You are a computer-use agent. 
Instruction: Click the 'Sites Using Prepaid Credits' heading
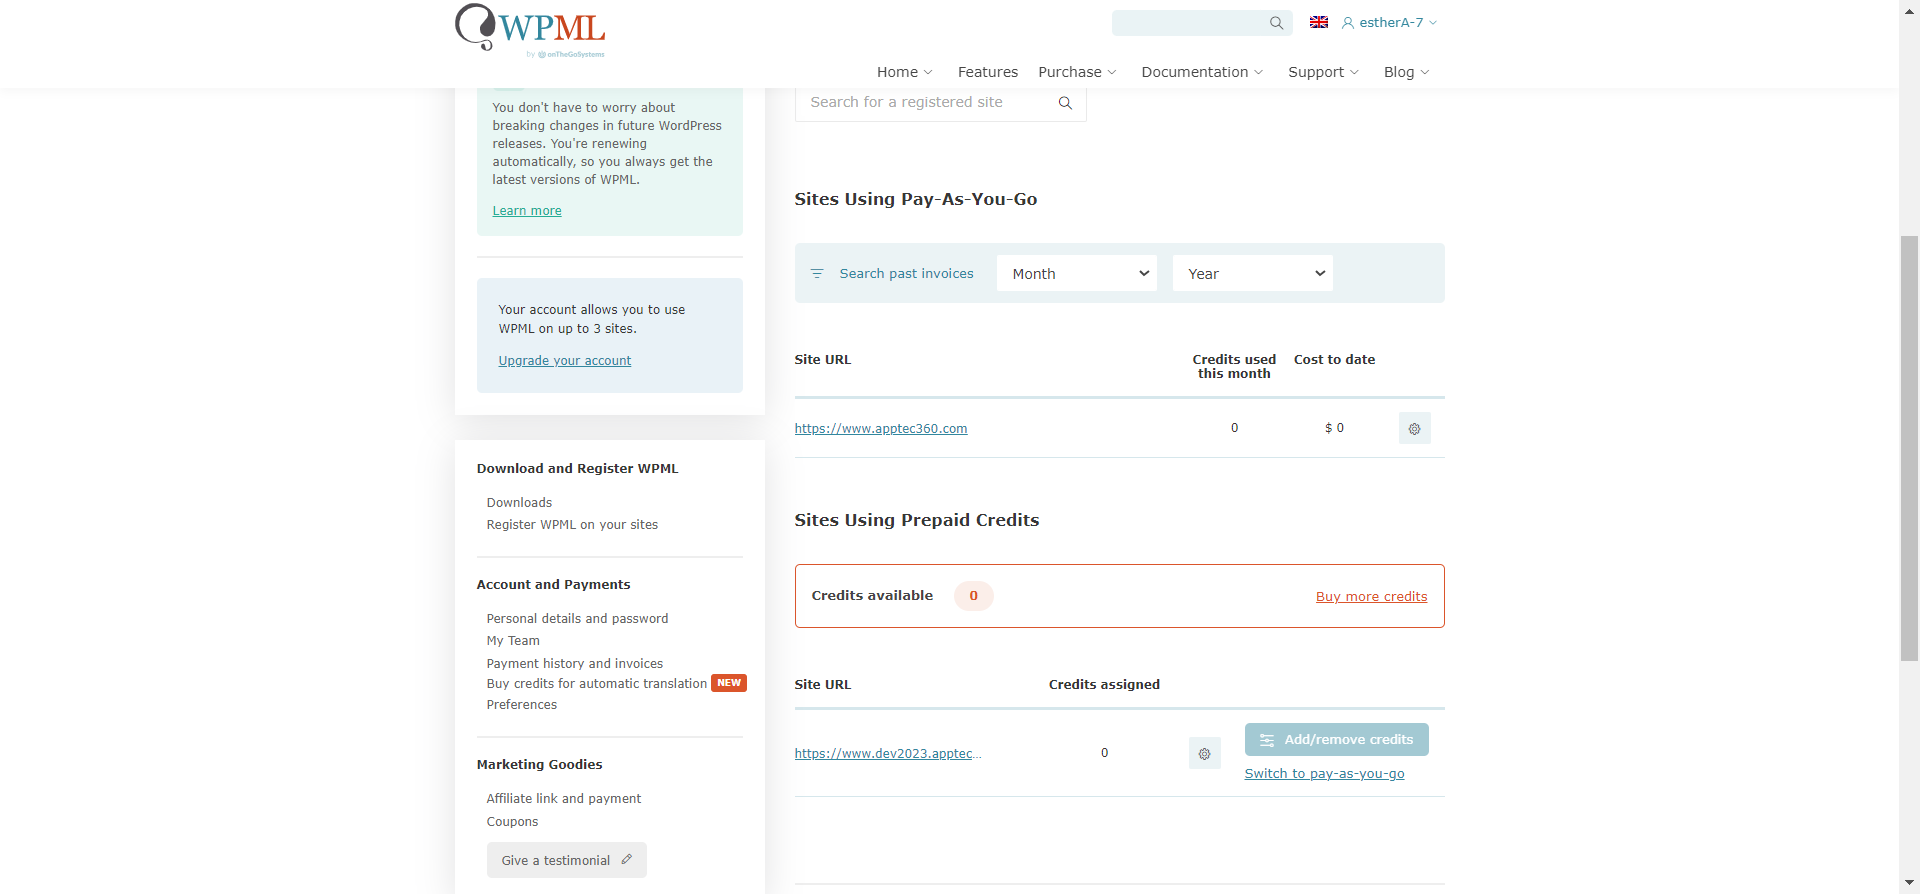pyautogui.click(x=917, y=520)
